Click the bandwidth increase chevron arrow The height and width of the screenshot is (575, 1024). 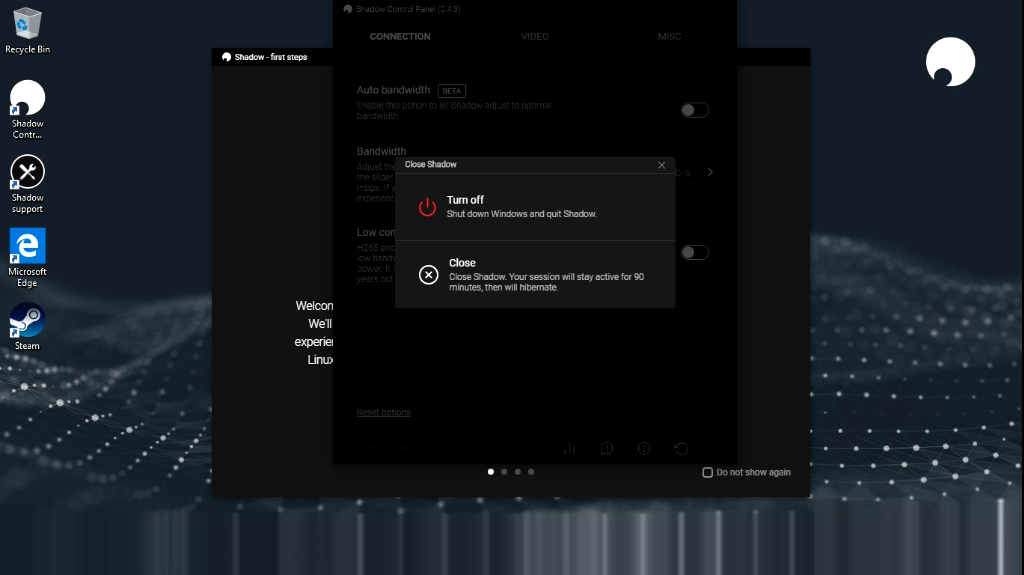pos(710,172)
